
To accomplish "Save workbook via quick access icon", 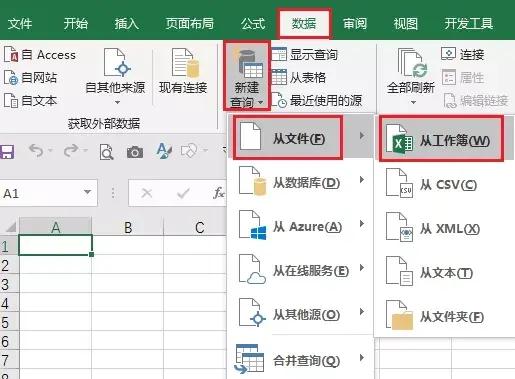I will [7, 152].
